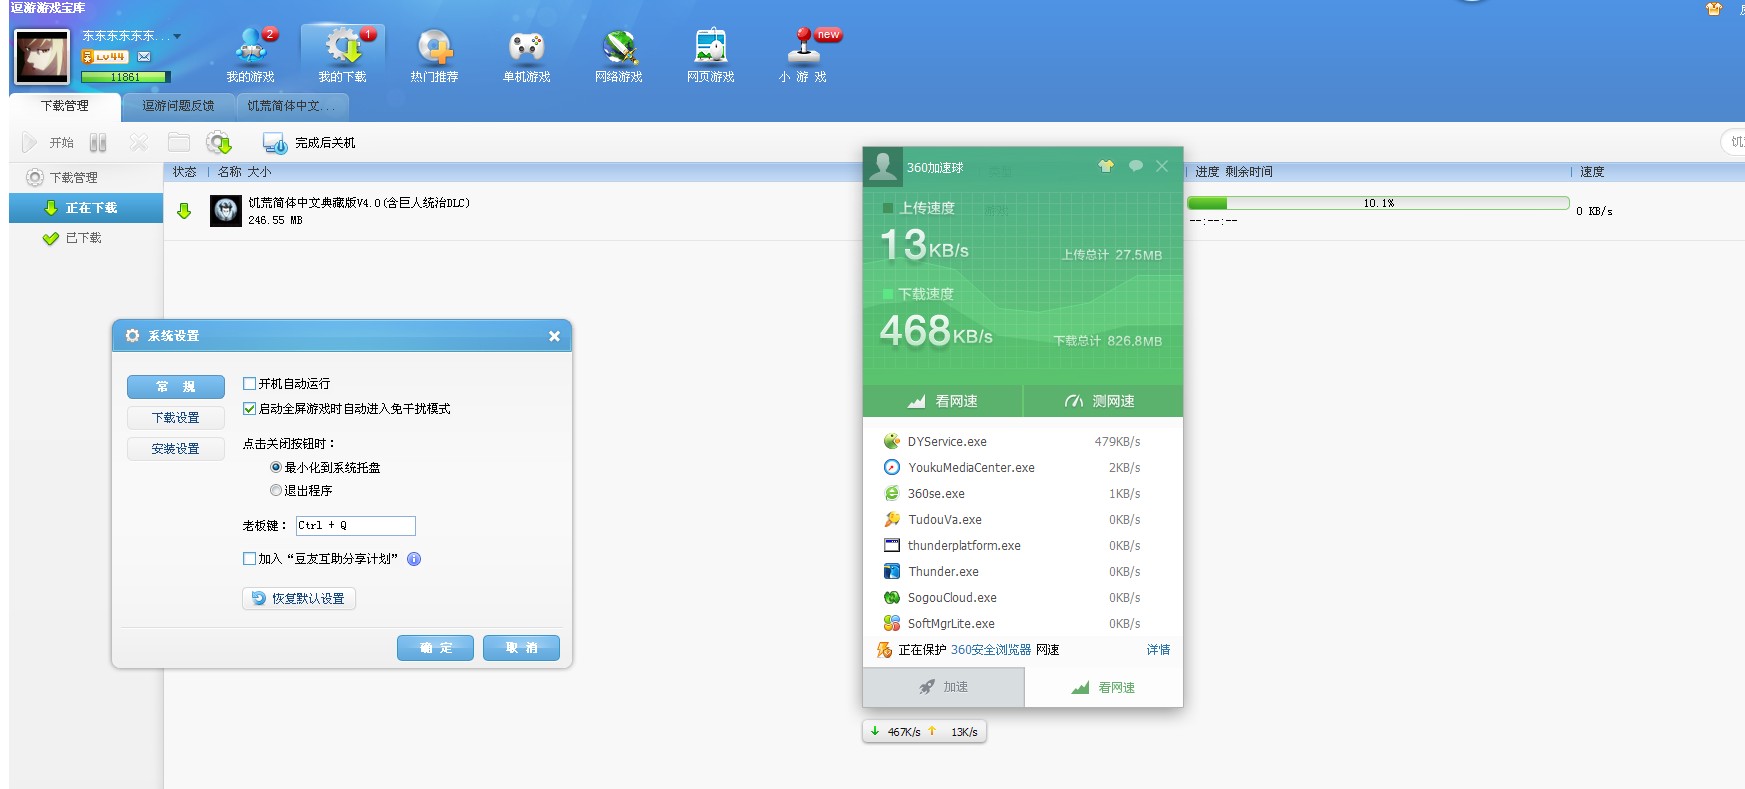
Task: Click the DYService.exe process icon
Action: [892, 441]
